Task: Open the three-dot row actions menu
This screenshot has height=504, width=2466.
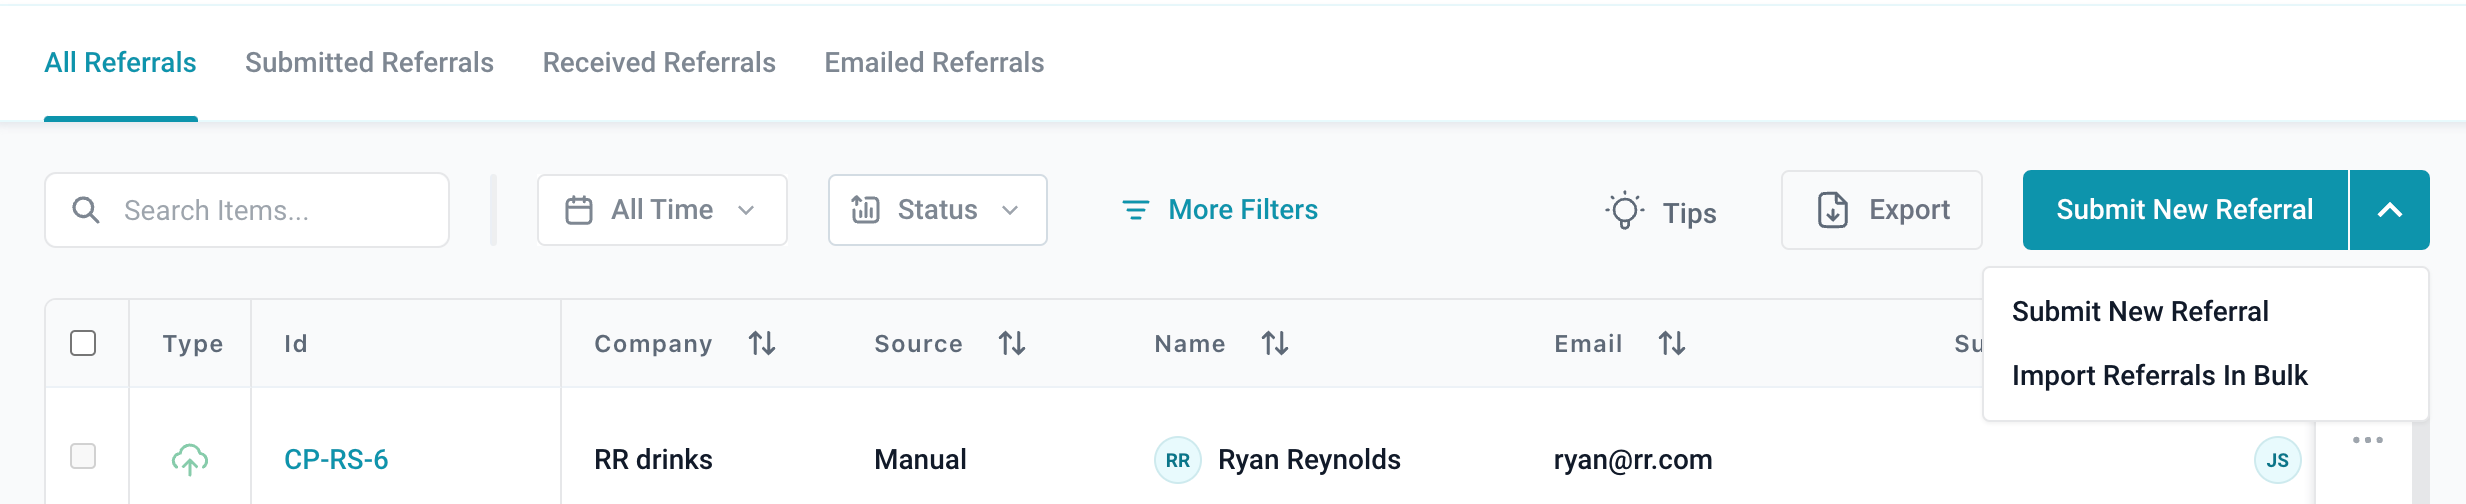Action: pyautogui.click(x=2367, y=440)
